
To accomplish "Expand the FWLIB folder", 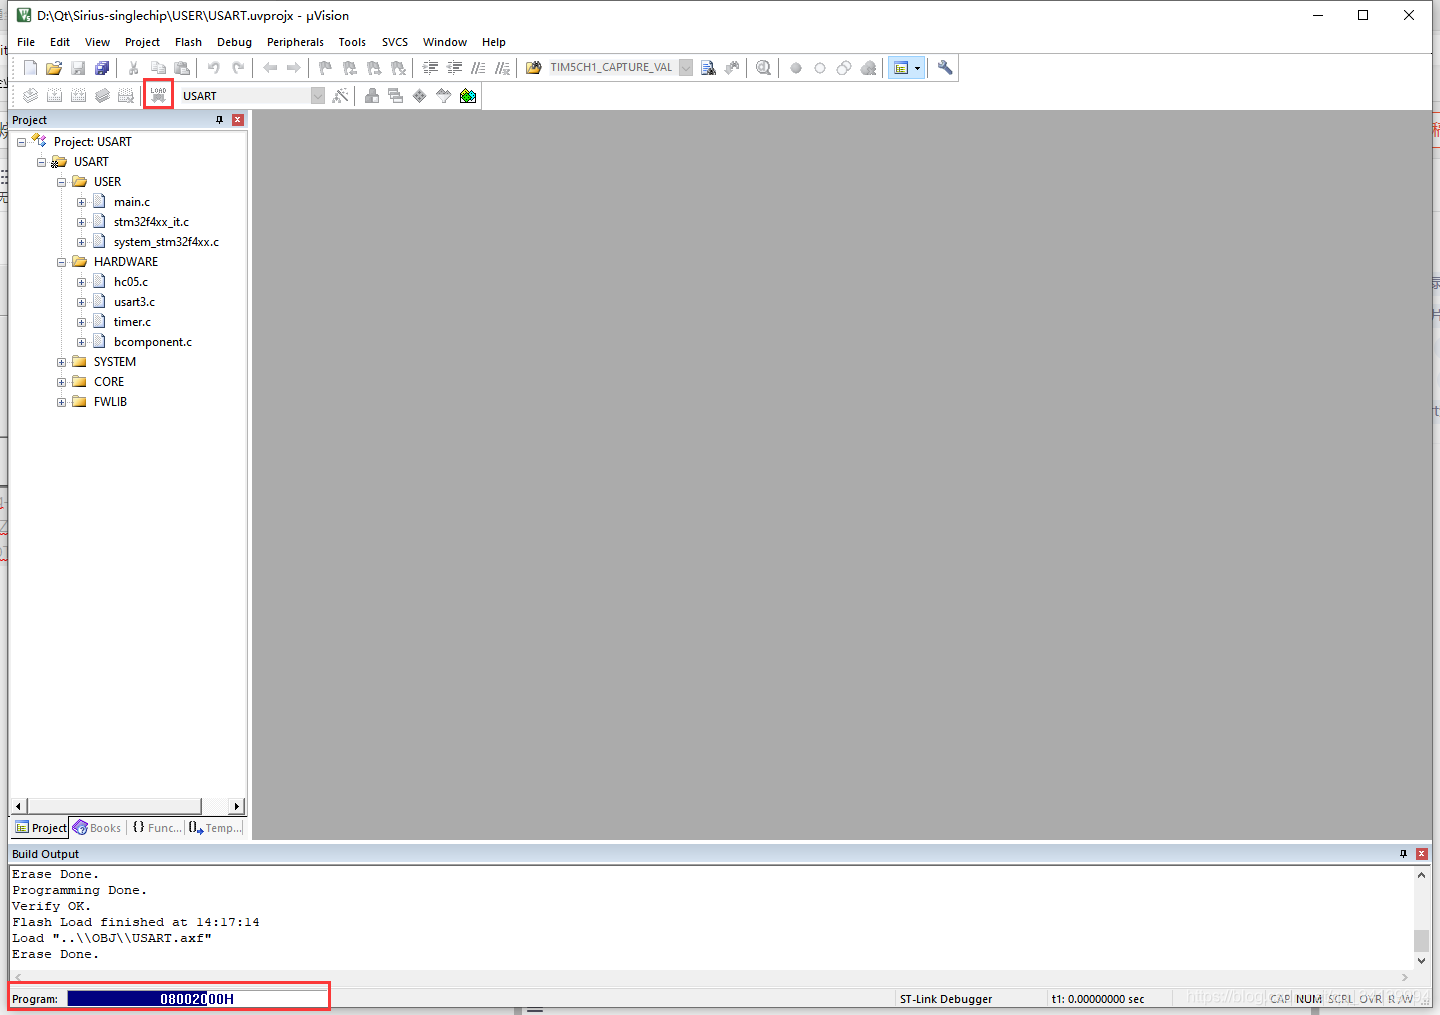I will (x=61, y=402).
